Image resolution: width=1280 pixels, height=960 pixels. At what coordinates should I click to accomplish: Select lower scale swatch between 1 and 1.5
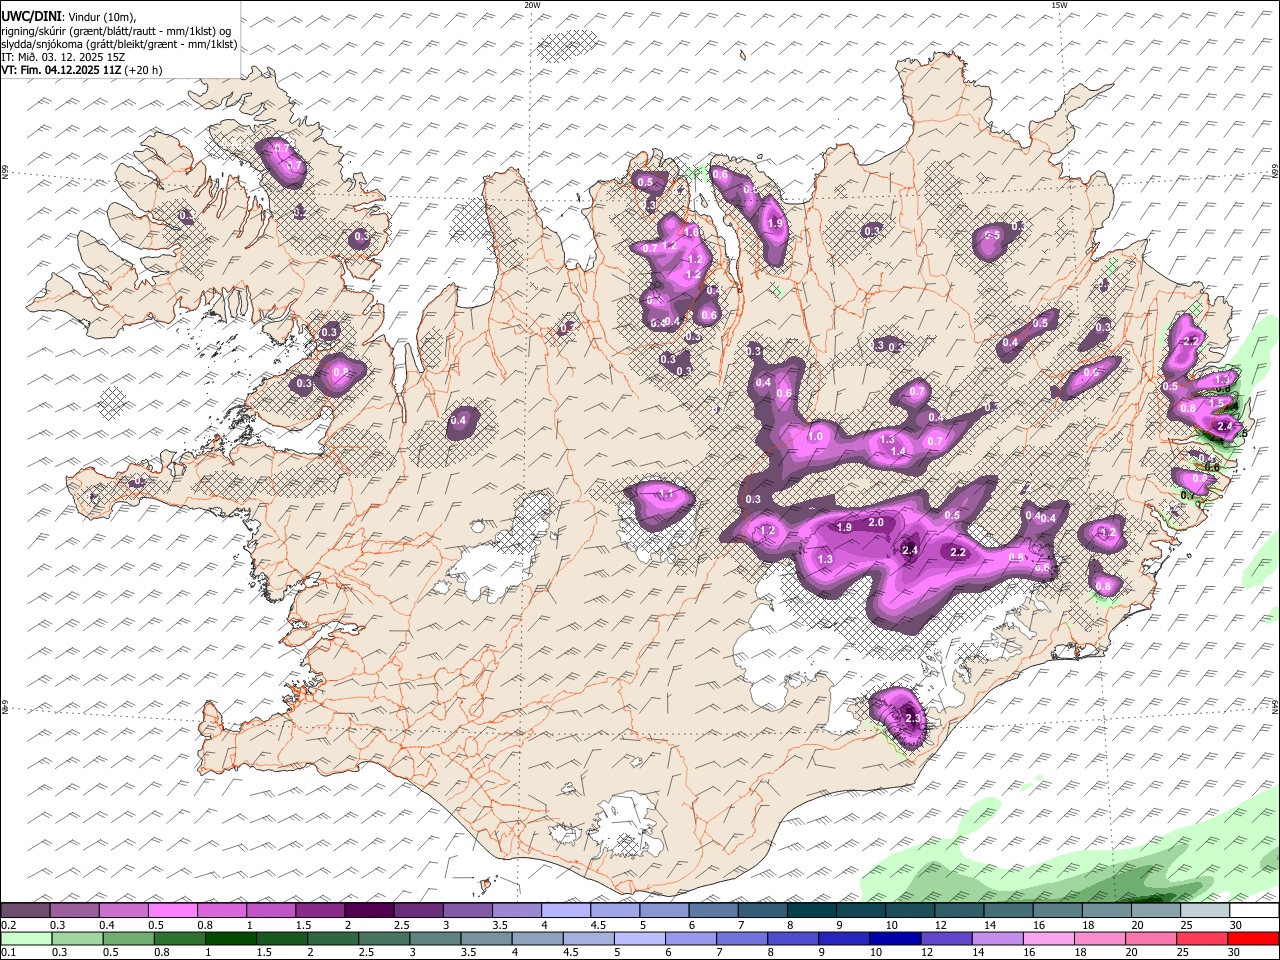[x=231, y=938]
